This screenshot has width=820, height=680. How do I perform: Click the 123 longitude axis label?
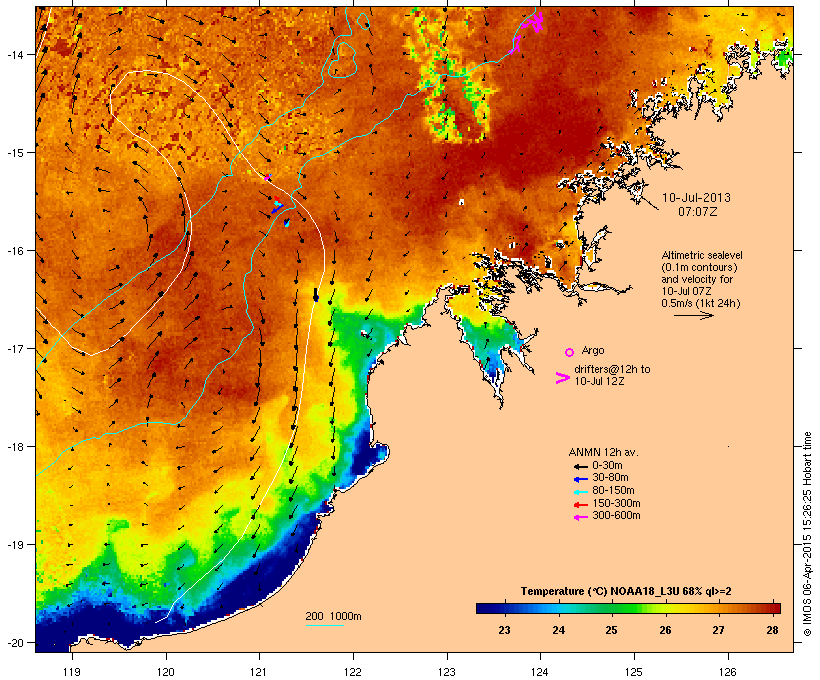point(447,672)
